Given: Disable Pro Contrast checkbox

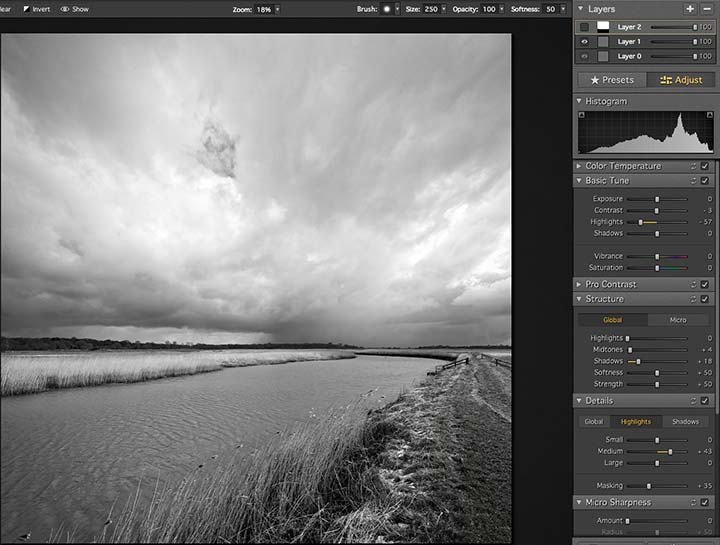Looking at the screenshot, I should tap(705, 285).
